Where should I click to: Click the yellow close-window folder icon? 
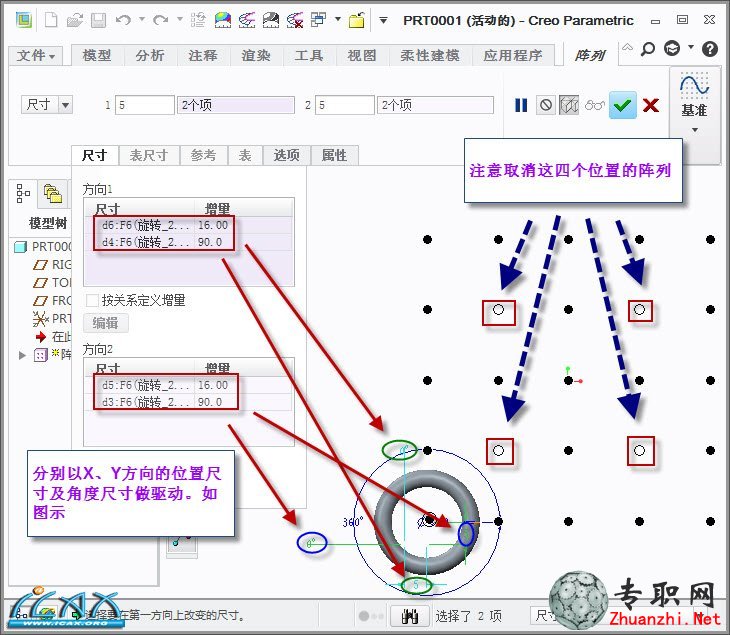[357, 20]
